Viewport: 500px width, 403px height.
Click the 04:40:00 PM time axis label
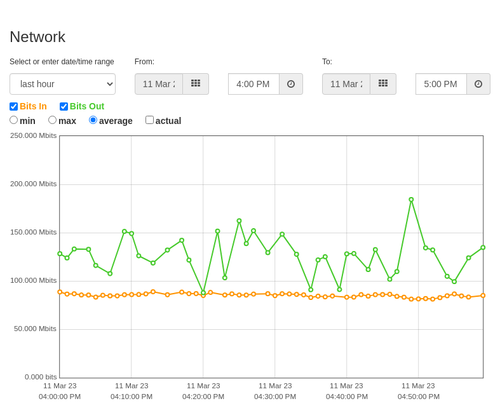347,397
